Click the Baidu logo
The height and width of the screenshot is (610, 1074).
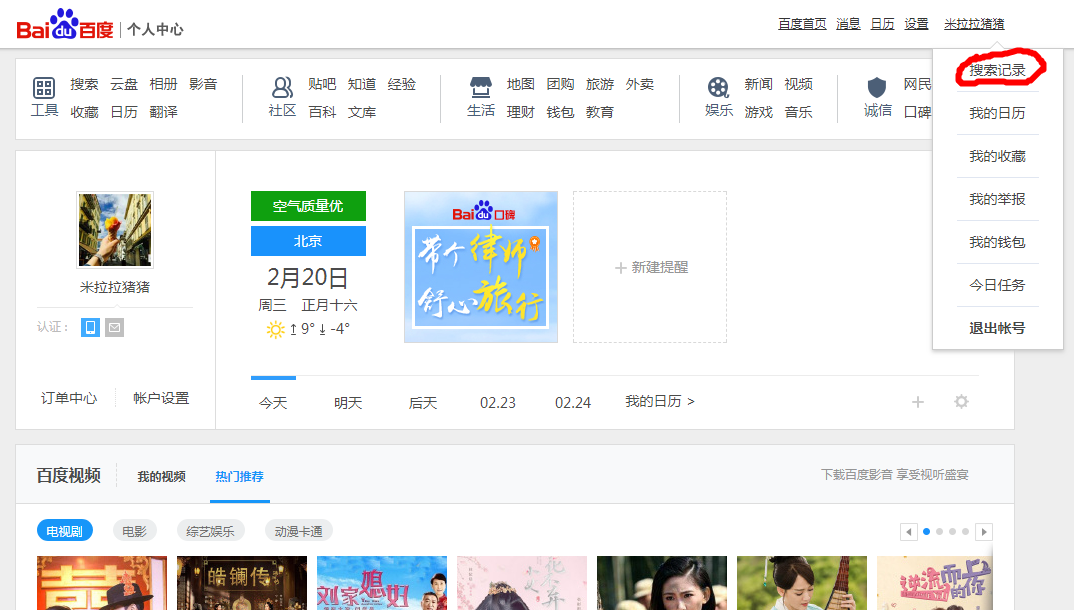(x=64, y=25)
